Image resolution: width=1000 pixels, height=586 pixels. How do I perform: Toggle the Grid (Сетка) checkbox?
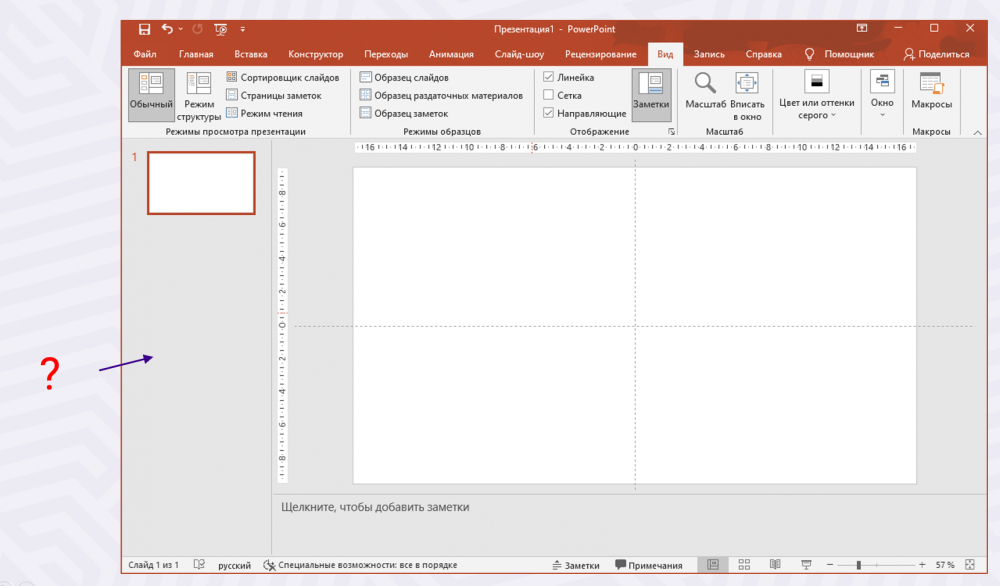(548, 95)
